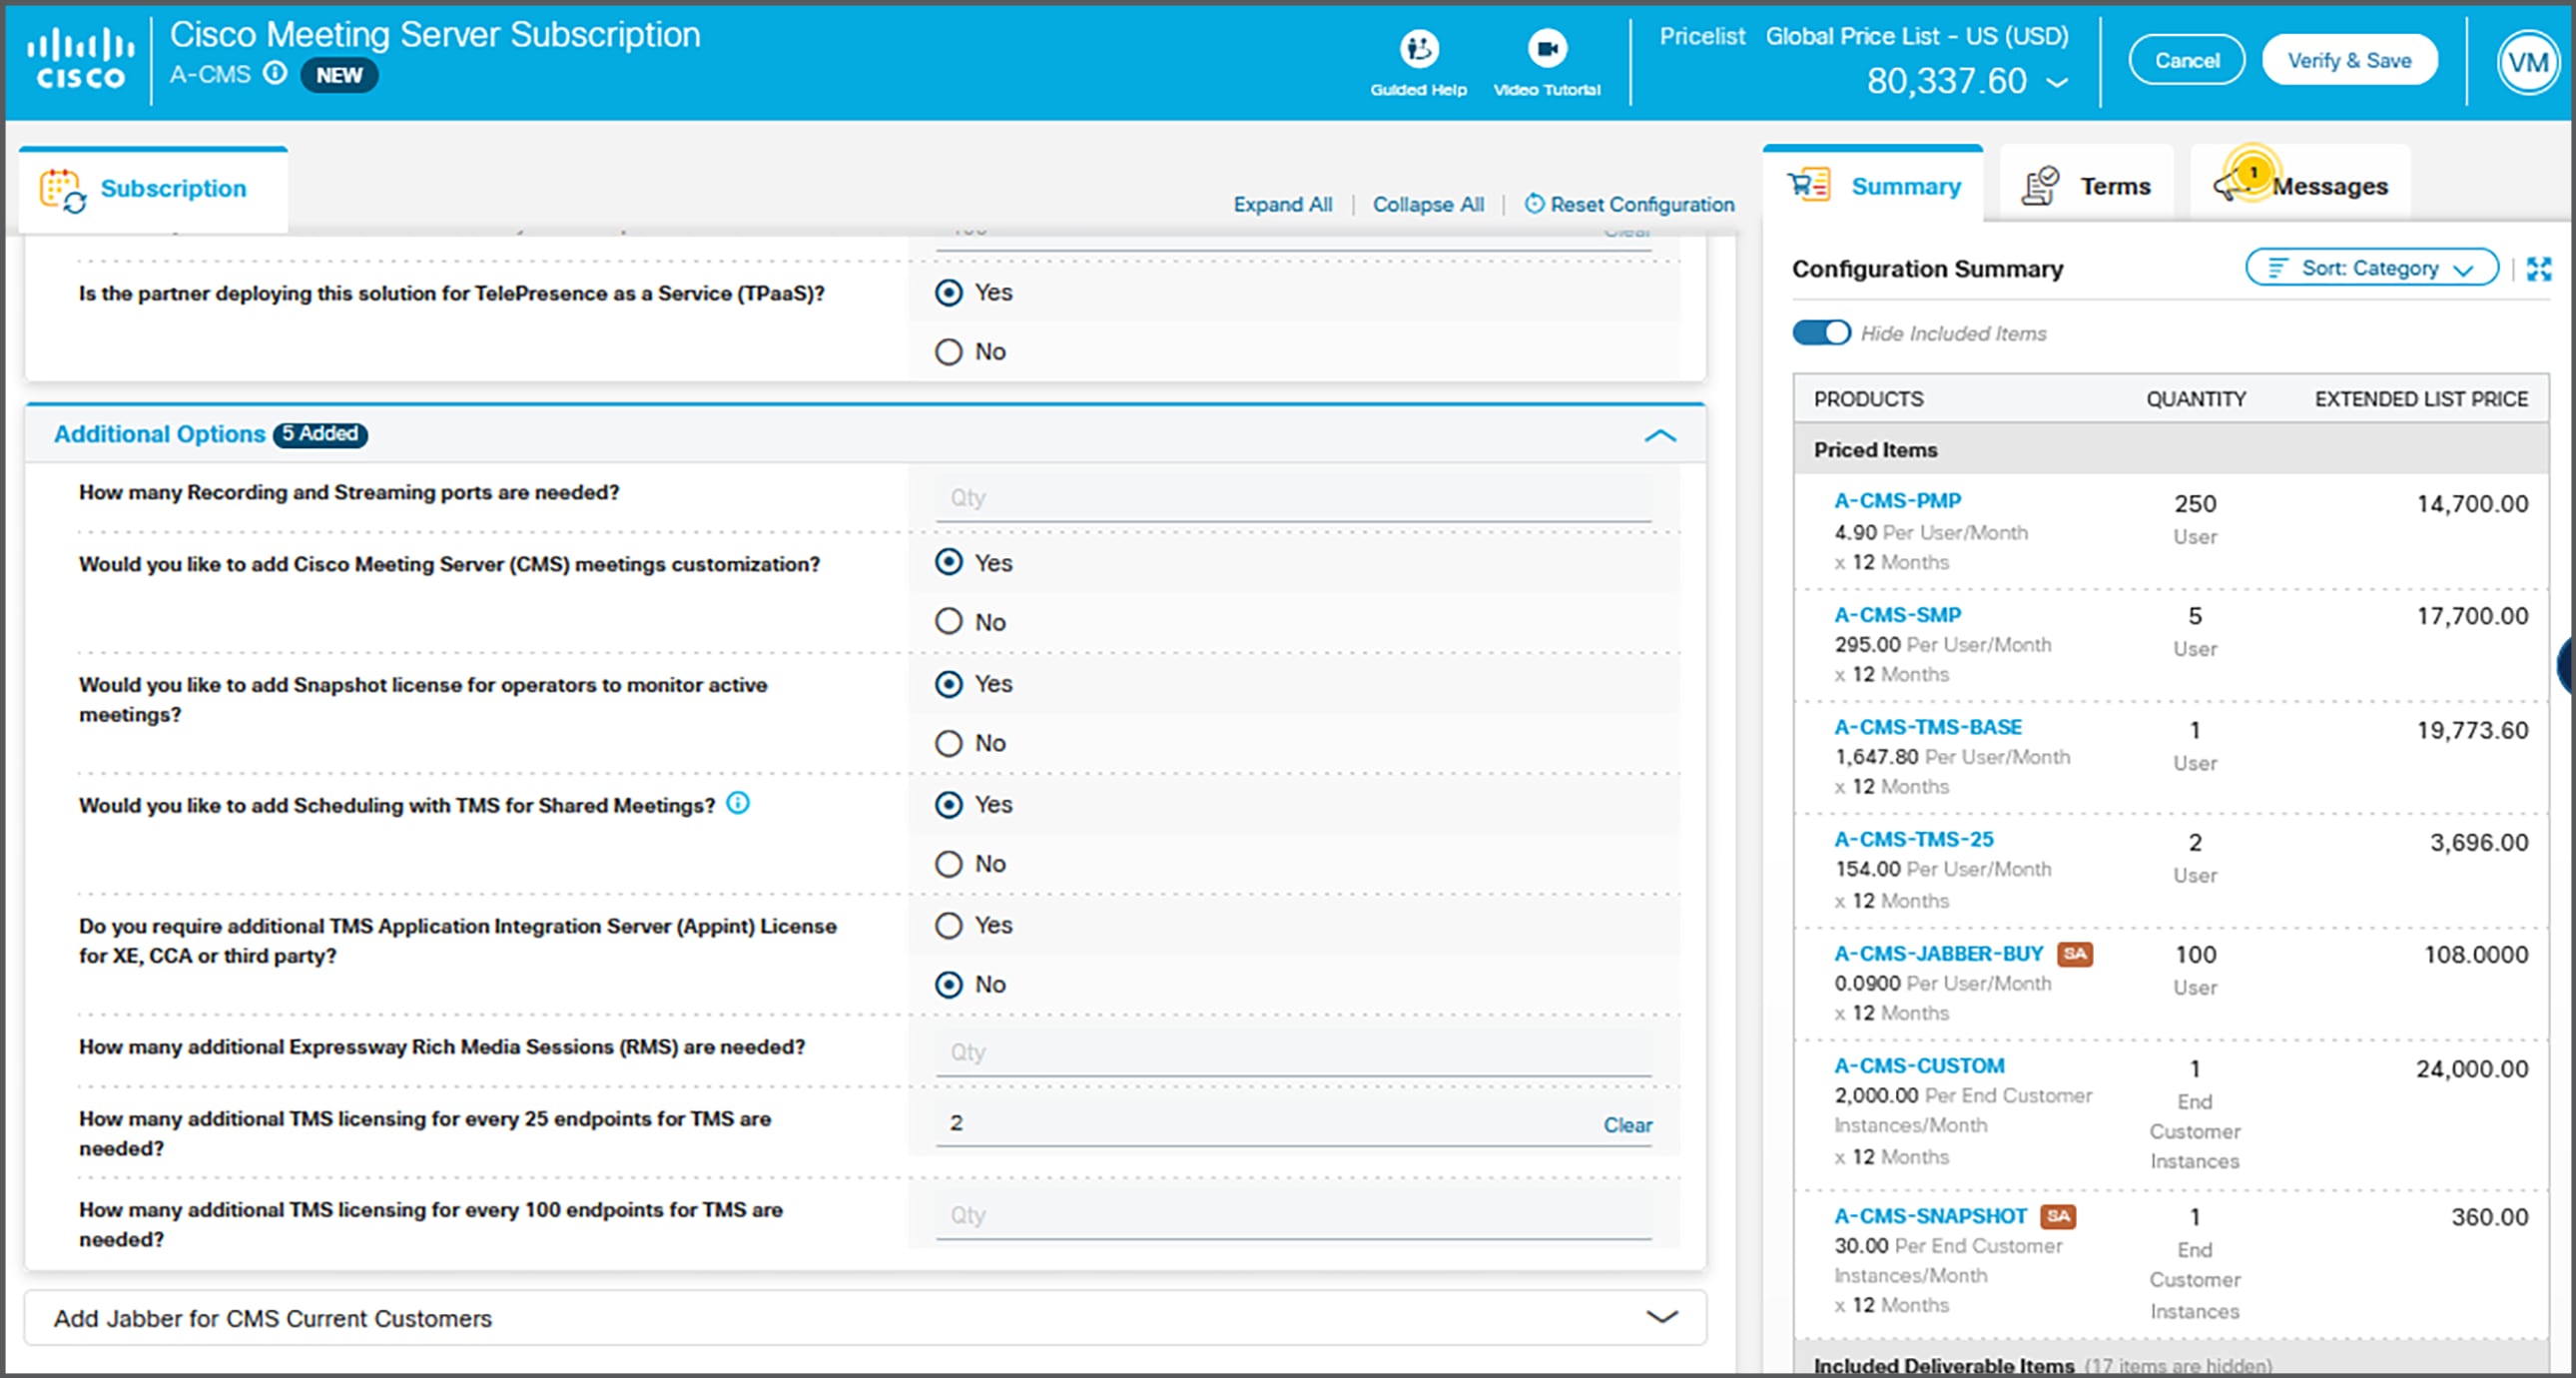
Task: Select No for additional TMS Appint License
Action: 948,985
